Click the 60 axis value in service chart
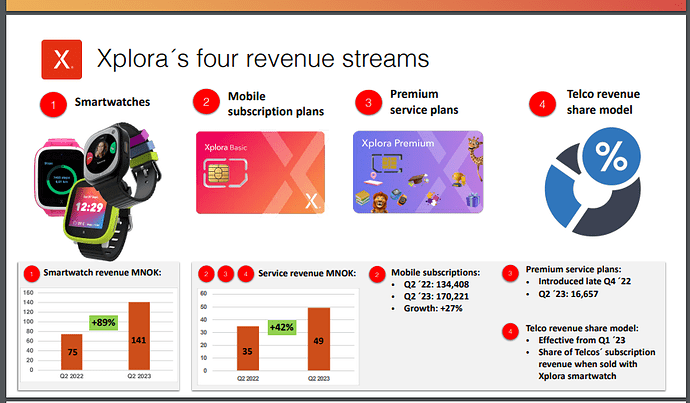Viewport: 690px width, 403px height. tap(204, 293)
